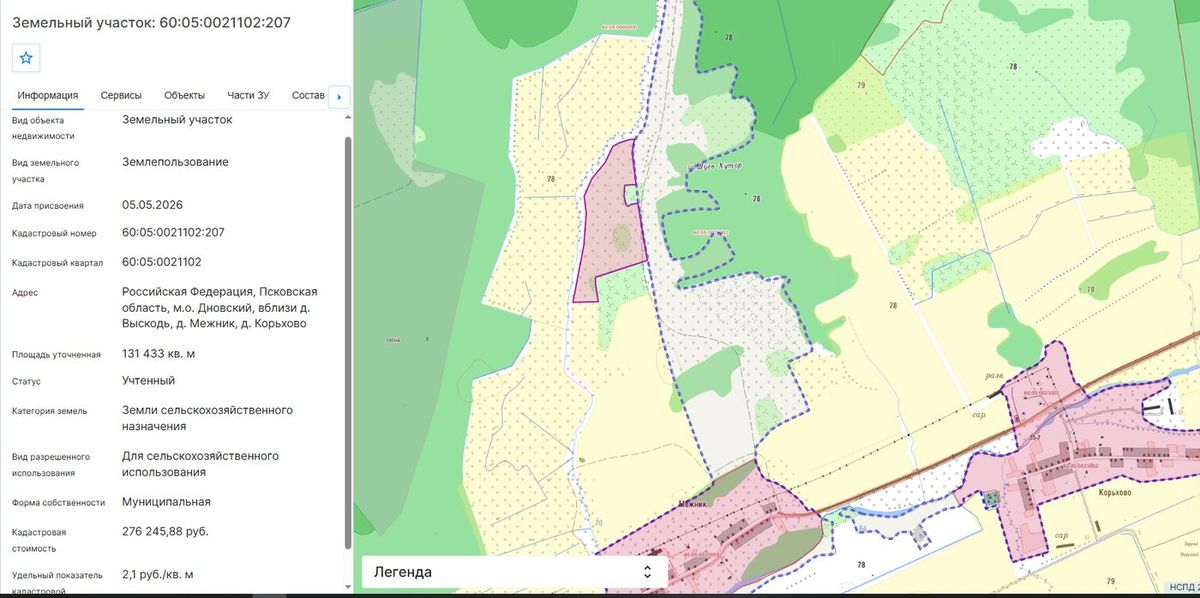Click the status value 'Учтенный'
The height and width of the screenshot is (598, 1200).
point(148,381)
